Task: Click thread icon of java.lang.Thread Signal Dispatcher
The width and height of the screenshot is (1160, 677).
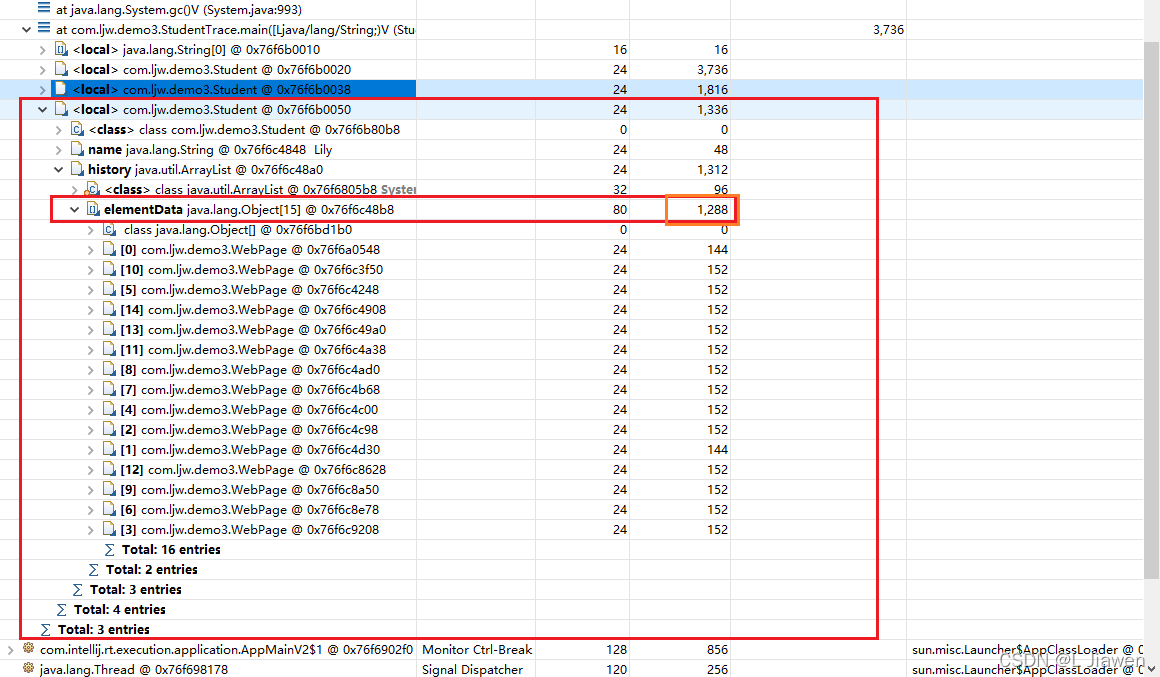Action: 28,669
